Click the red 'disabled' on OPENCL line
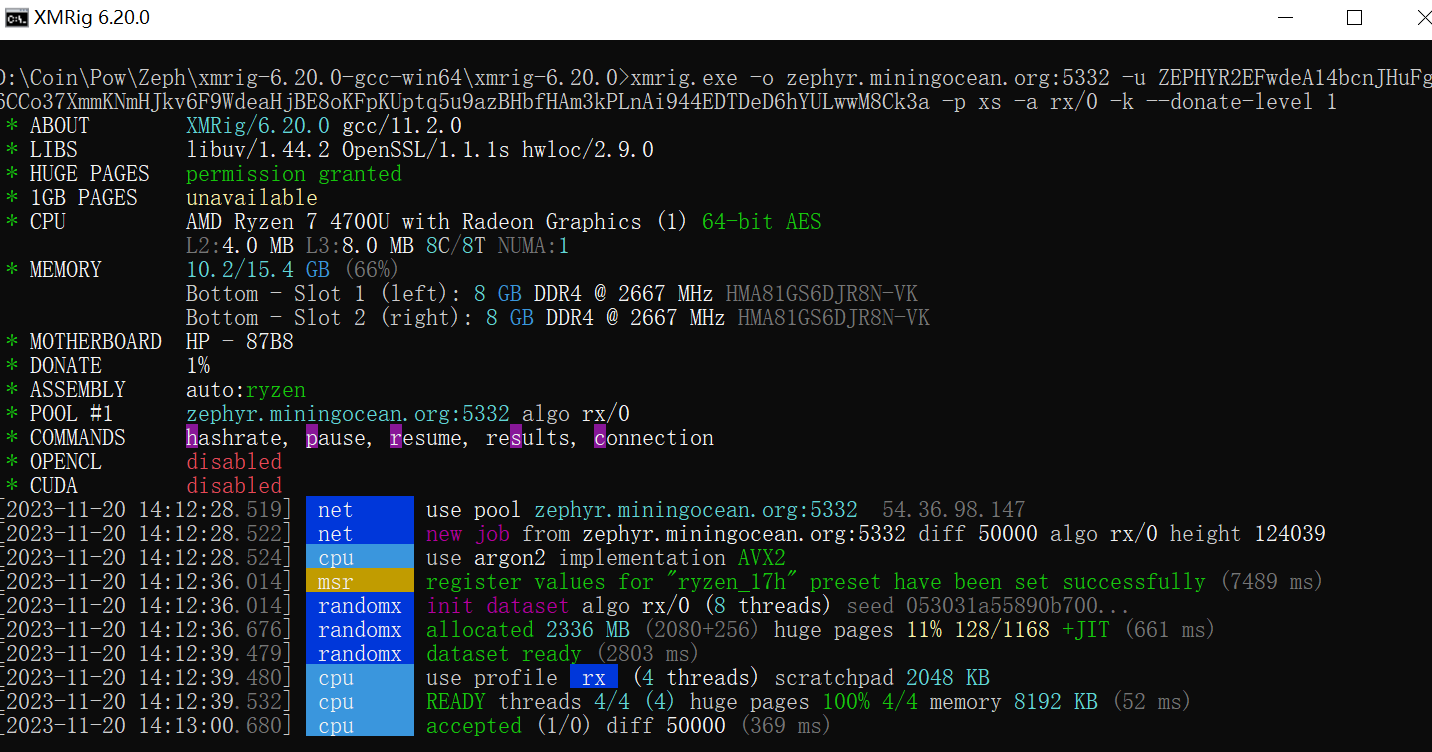1432x752 pixels. (x=234, y=462)
